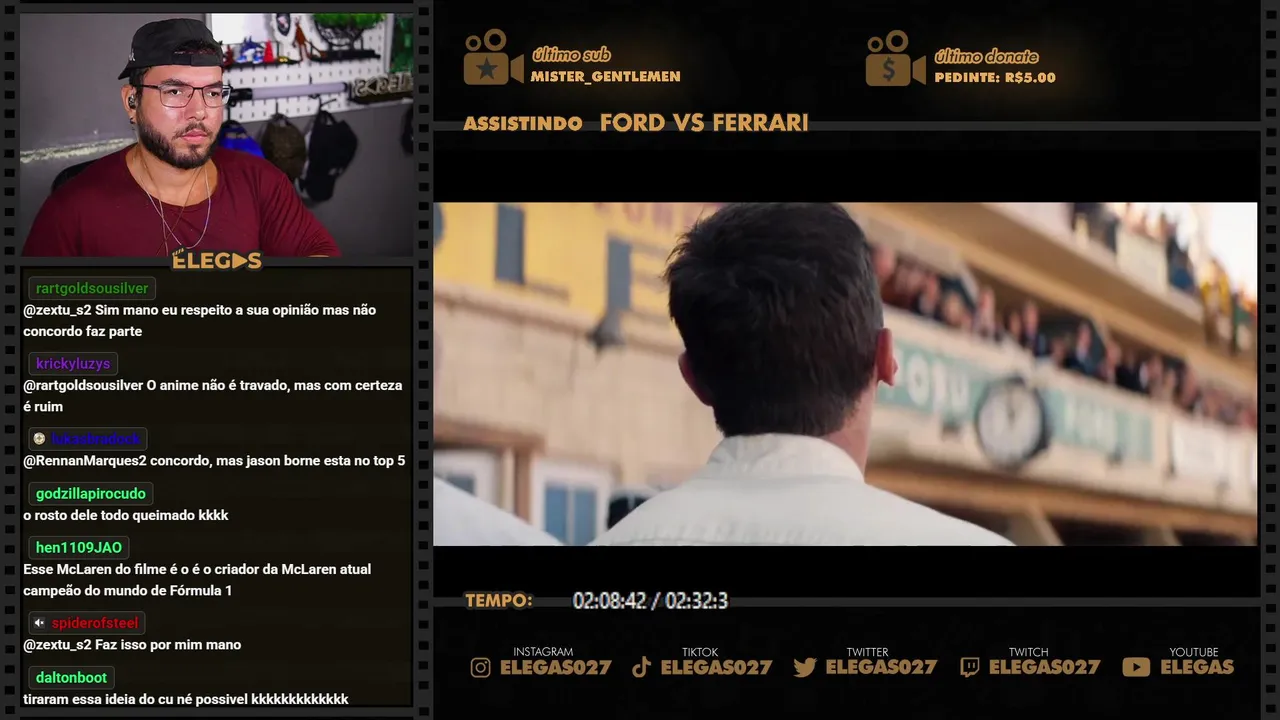Click the YOUTUBE label above the handle
Image resolution: width=1280 pixels, height=720 pixels.
pos(1194,652)
